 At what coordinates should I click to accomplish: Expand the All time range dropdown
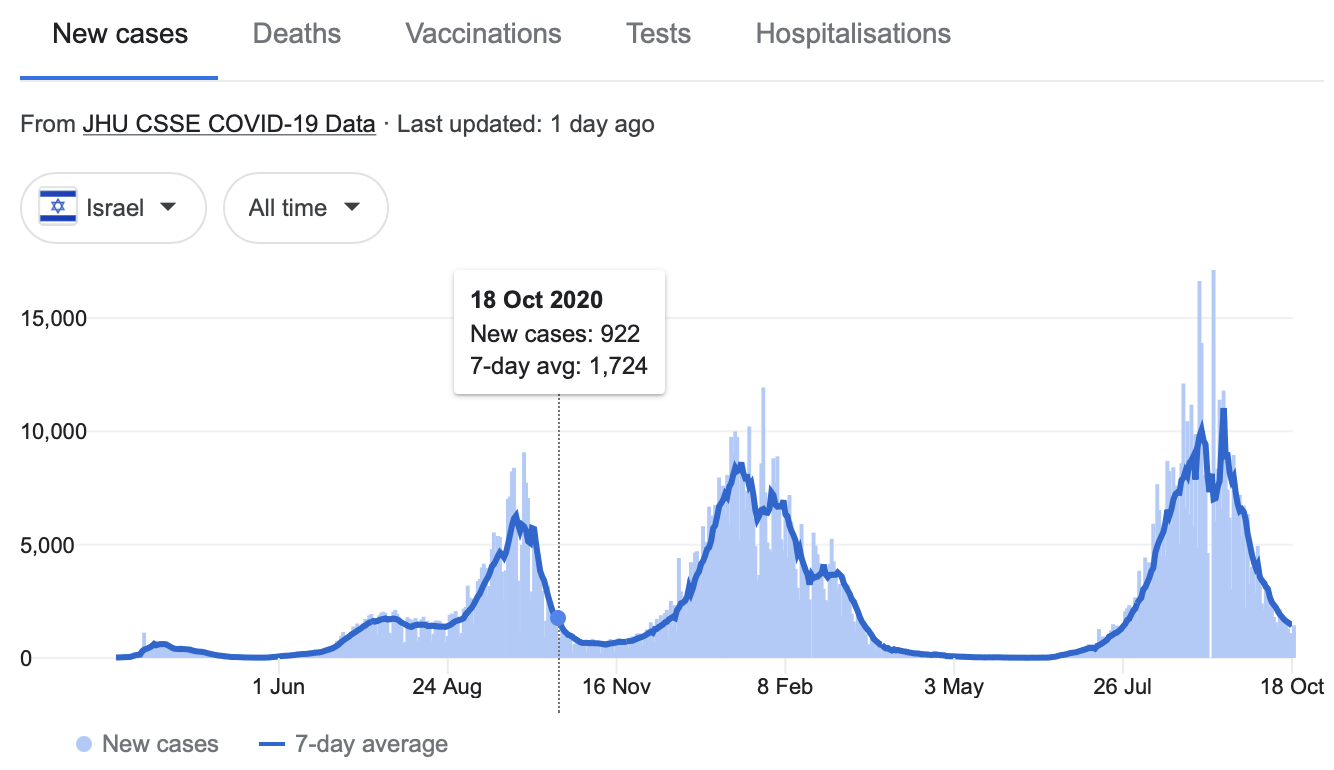coord(305,208)
